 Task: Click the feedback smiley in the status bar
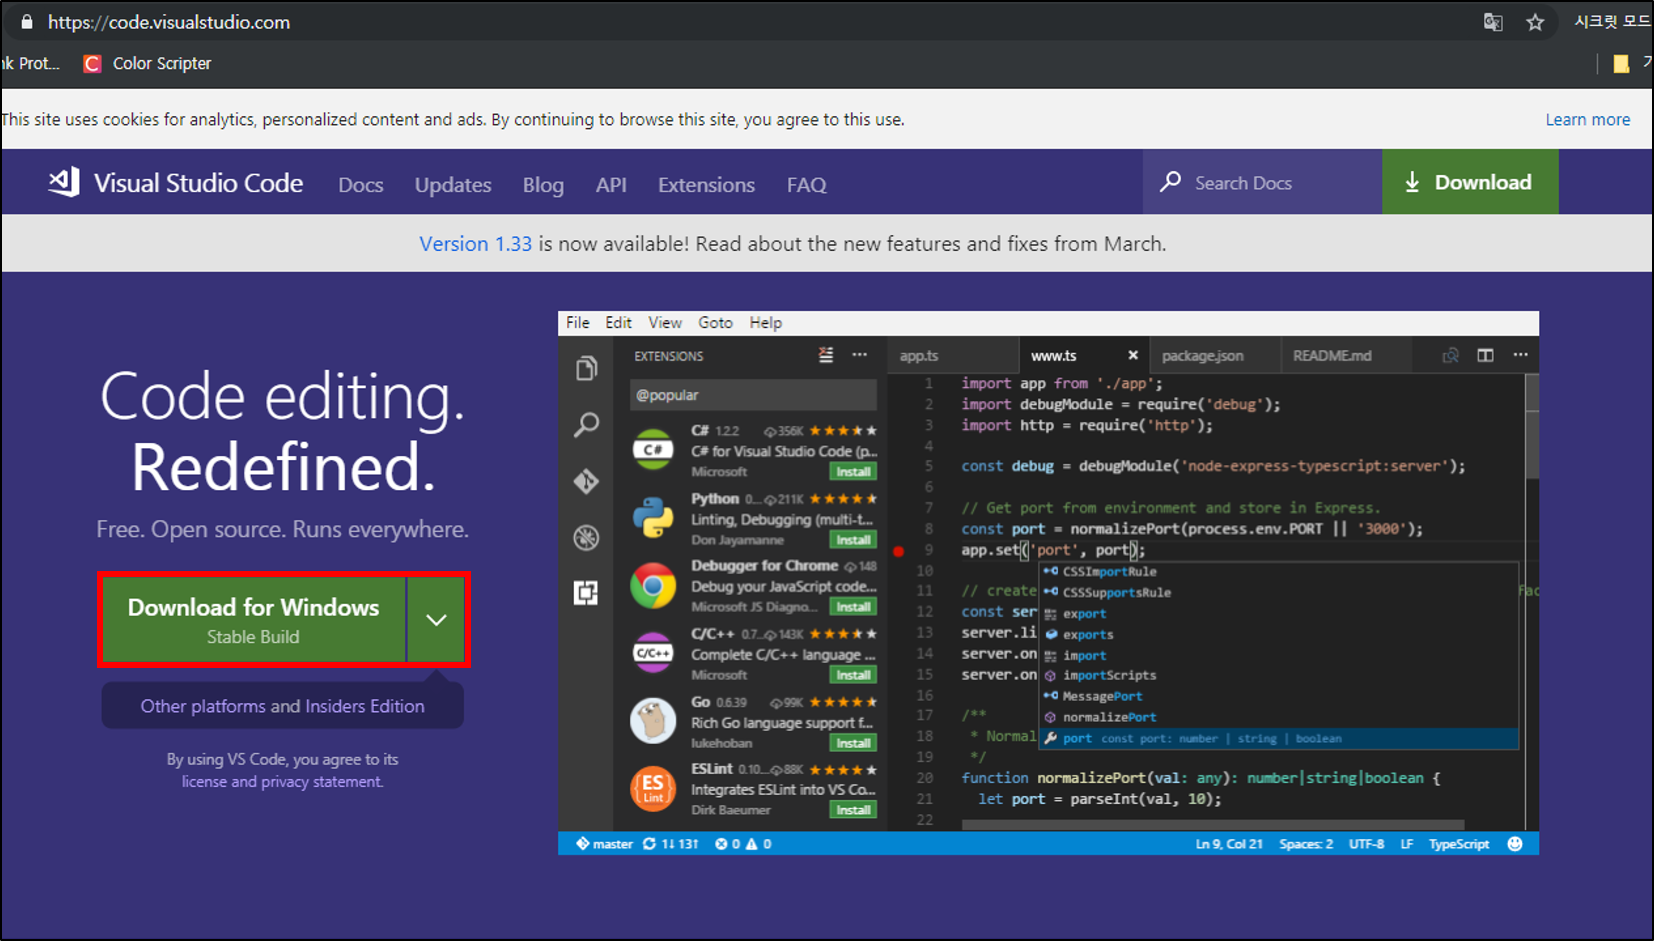[1515, 844]
